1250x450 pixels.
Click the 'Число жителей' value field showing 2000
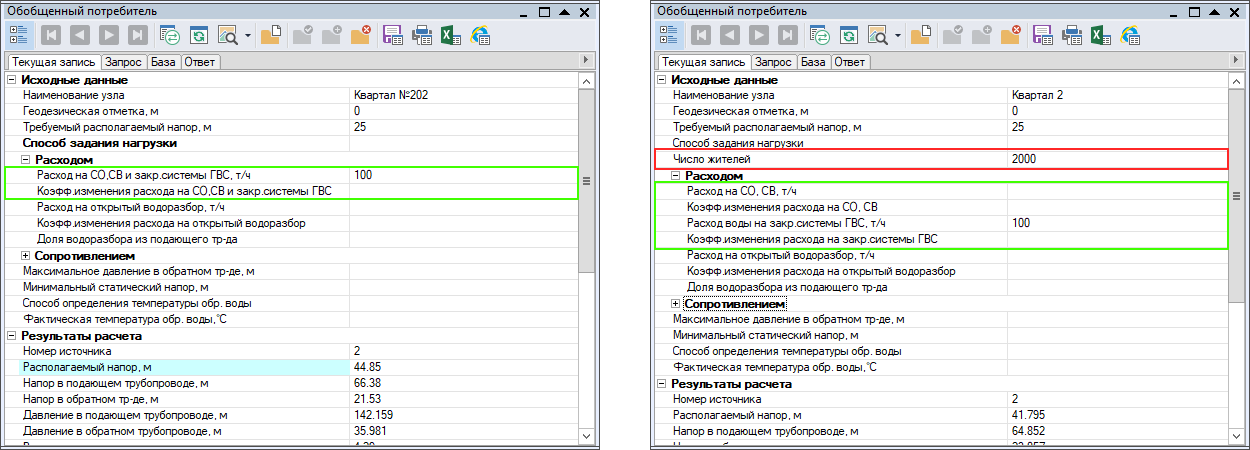pyautogui.click(x=1115, y=159)
